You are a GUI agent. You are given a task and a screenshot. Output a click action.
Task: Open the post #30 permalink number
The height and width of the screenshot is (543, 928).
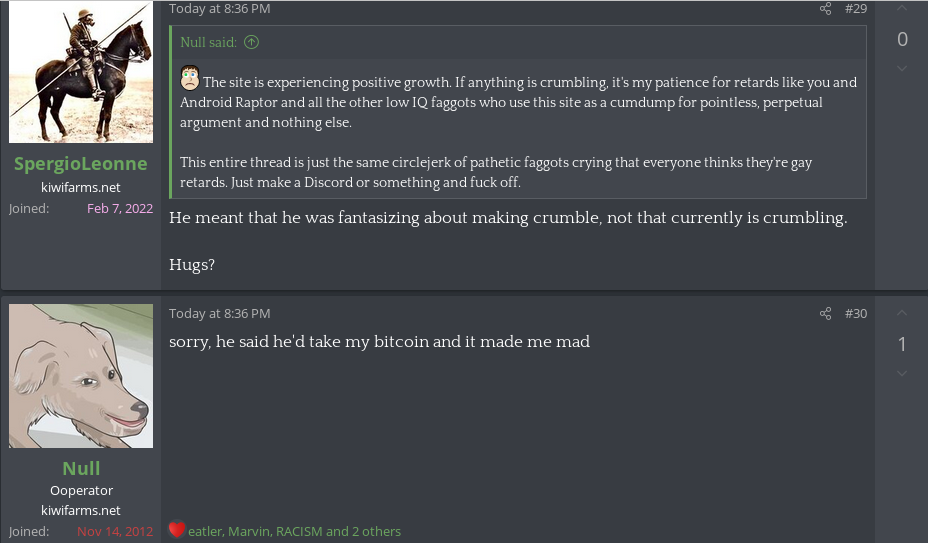point(856,314)
